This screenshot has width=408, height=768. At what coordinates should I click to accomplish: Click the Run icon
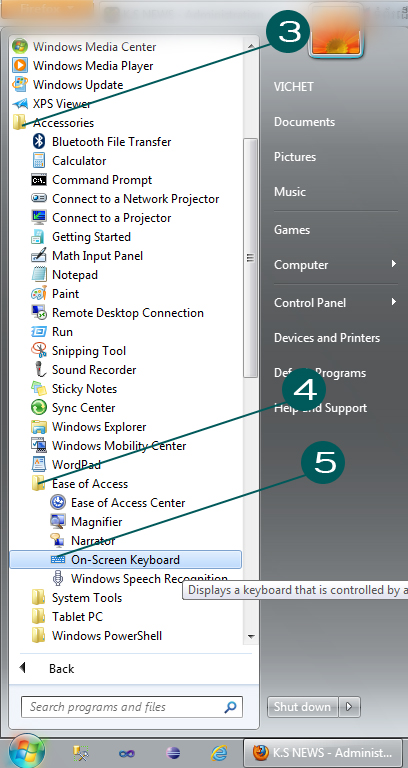pos(39,332)
